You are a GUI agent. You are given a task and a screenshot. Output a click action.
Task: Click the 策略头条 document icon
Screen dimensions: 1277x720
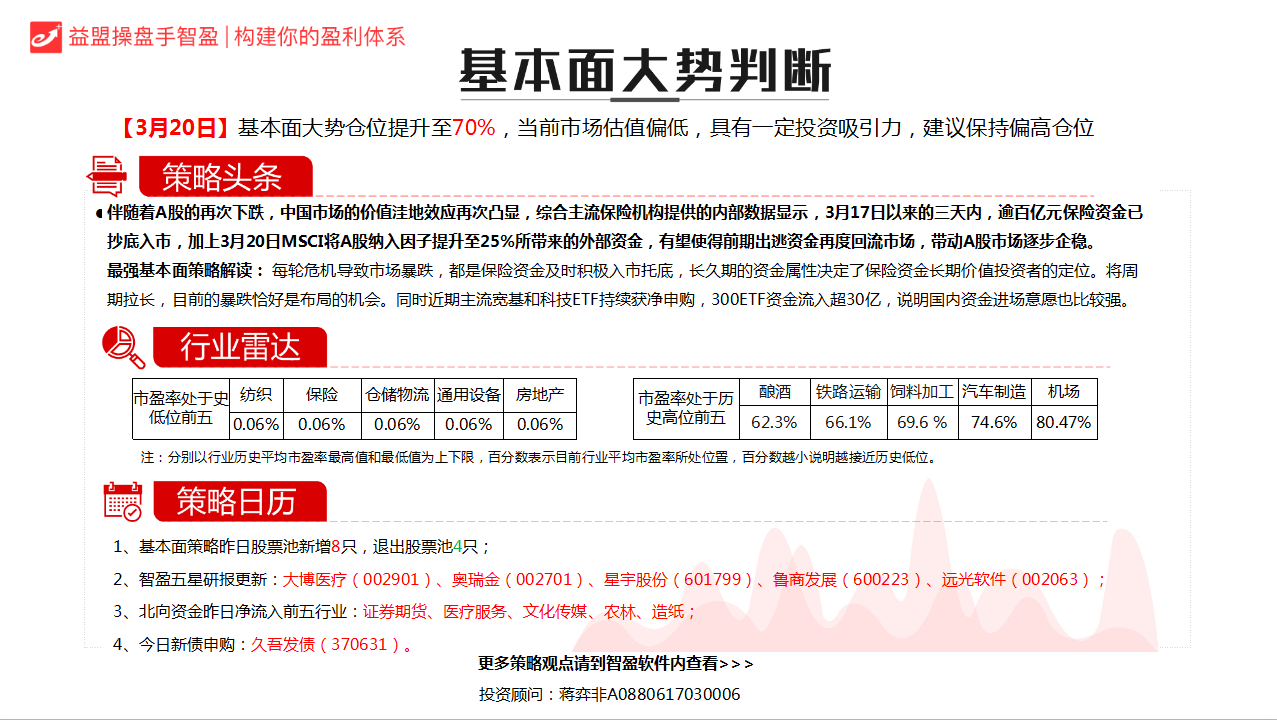tap(107, 176)
